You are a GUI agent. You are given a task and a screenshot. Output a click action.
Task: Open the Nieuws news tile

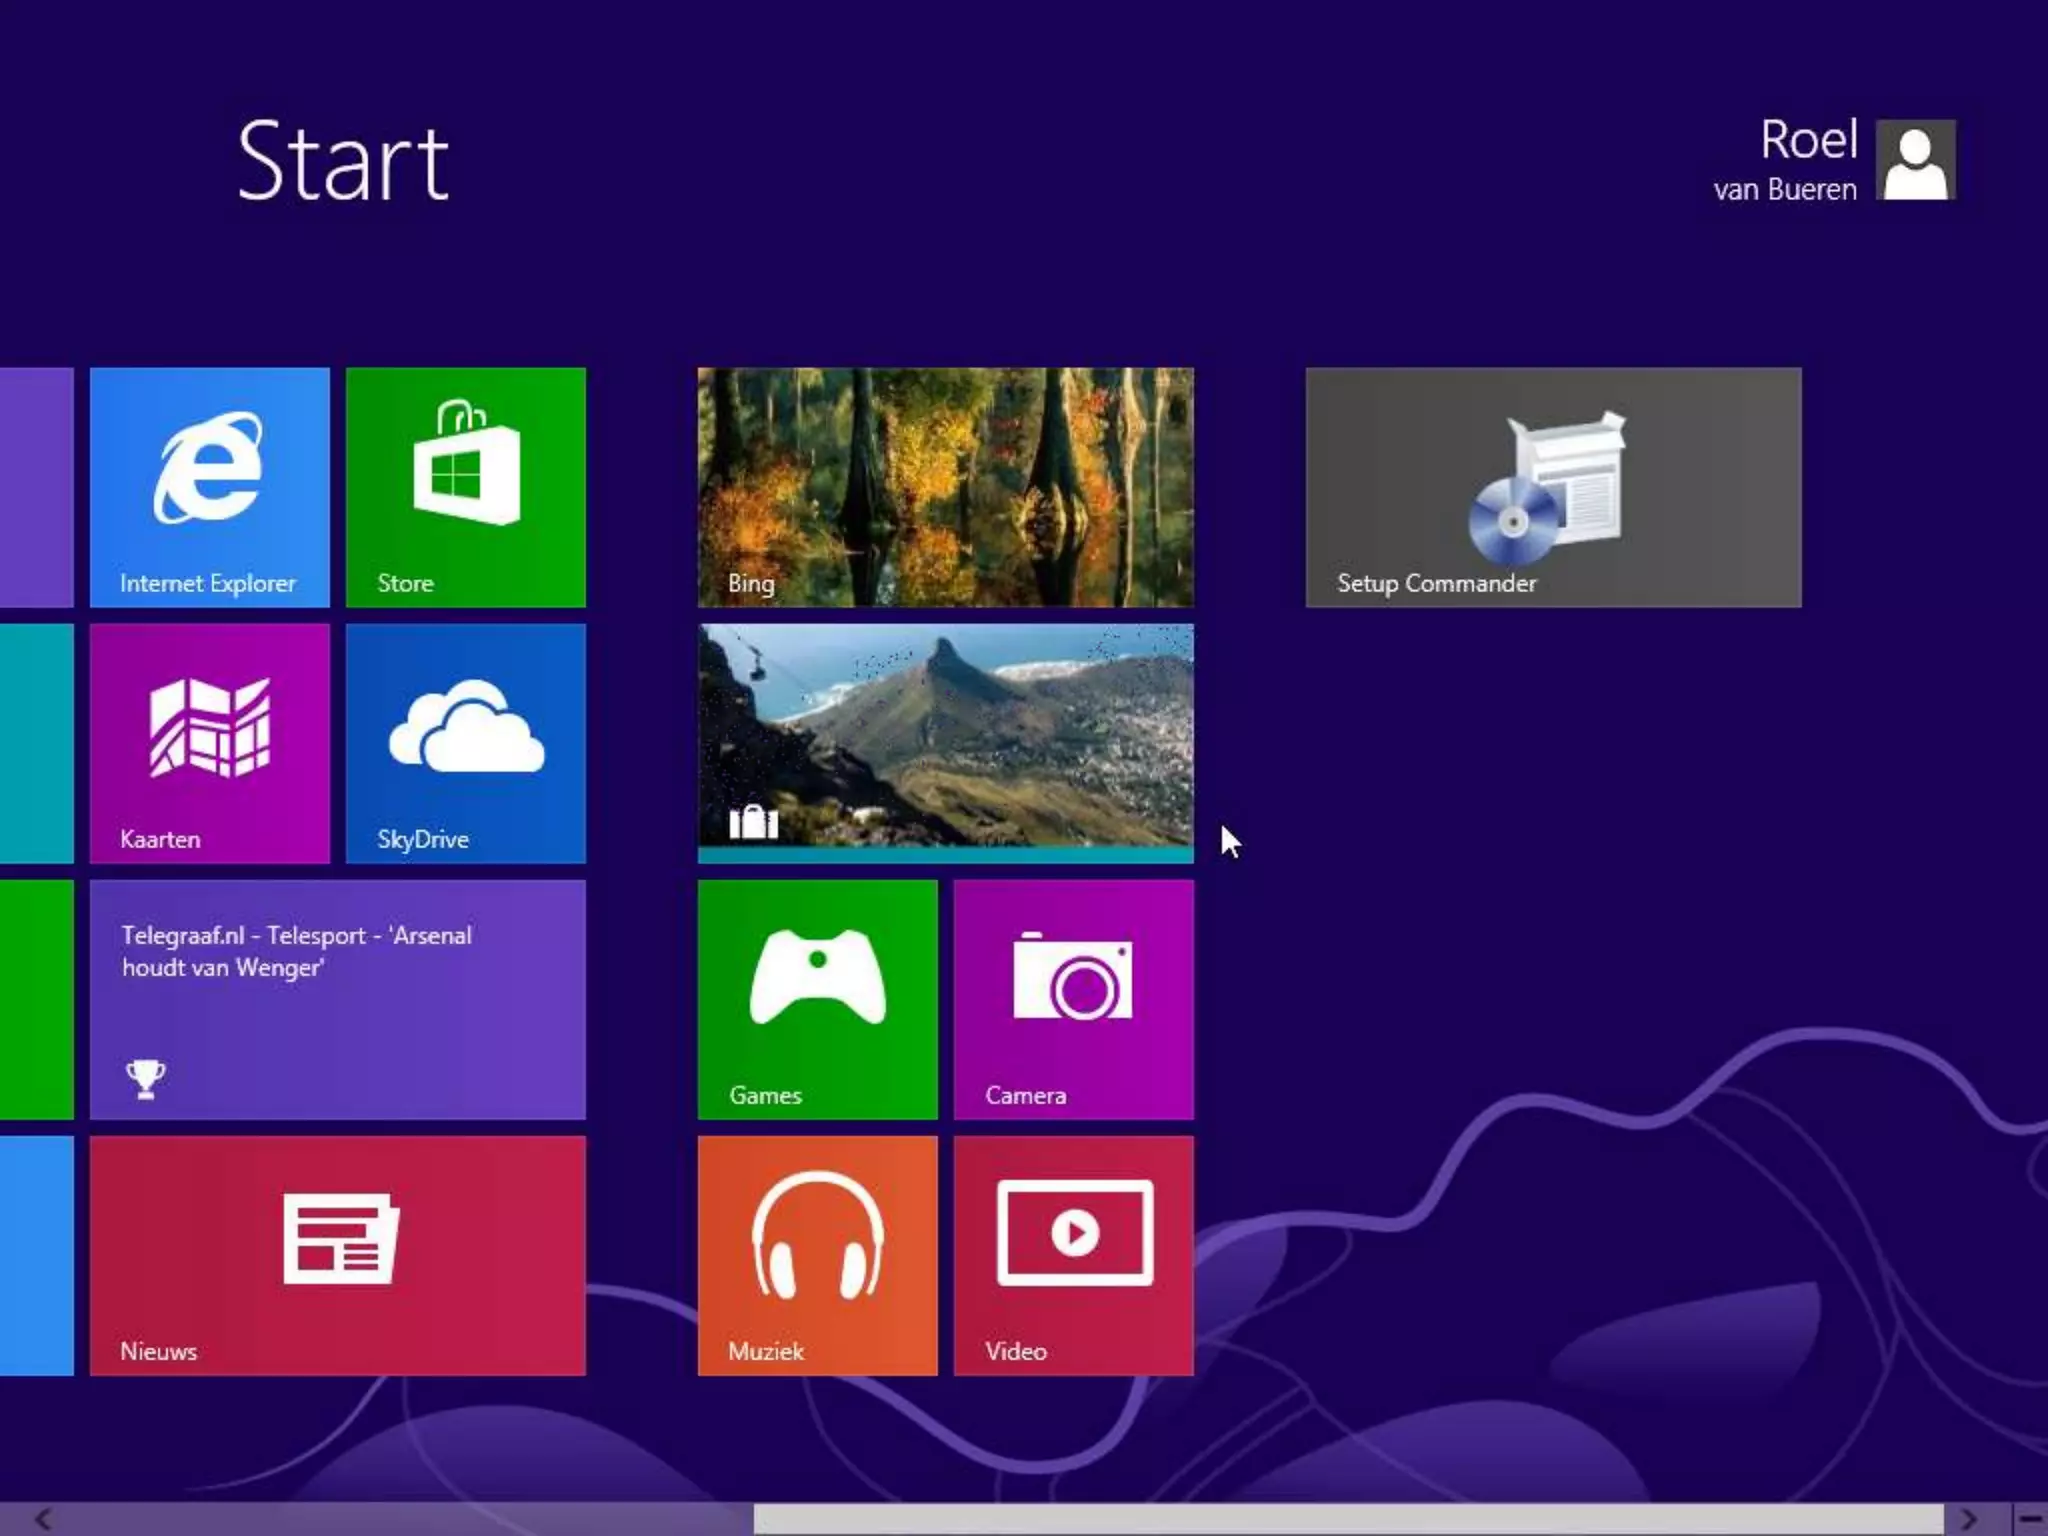[x=338, y=1255]
